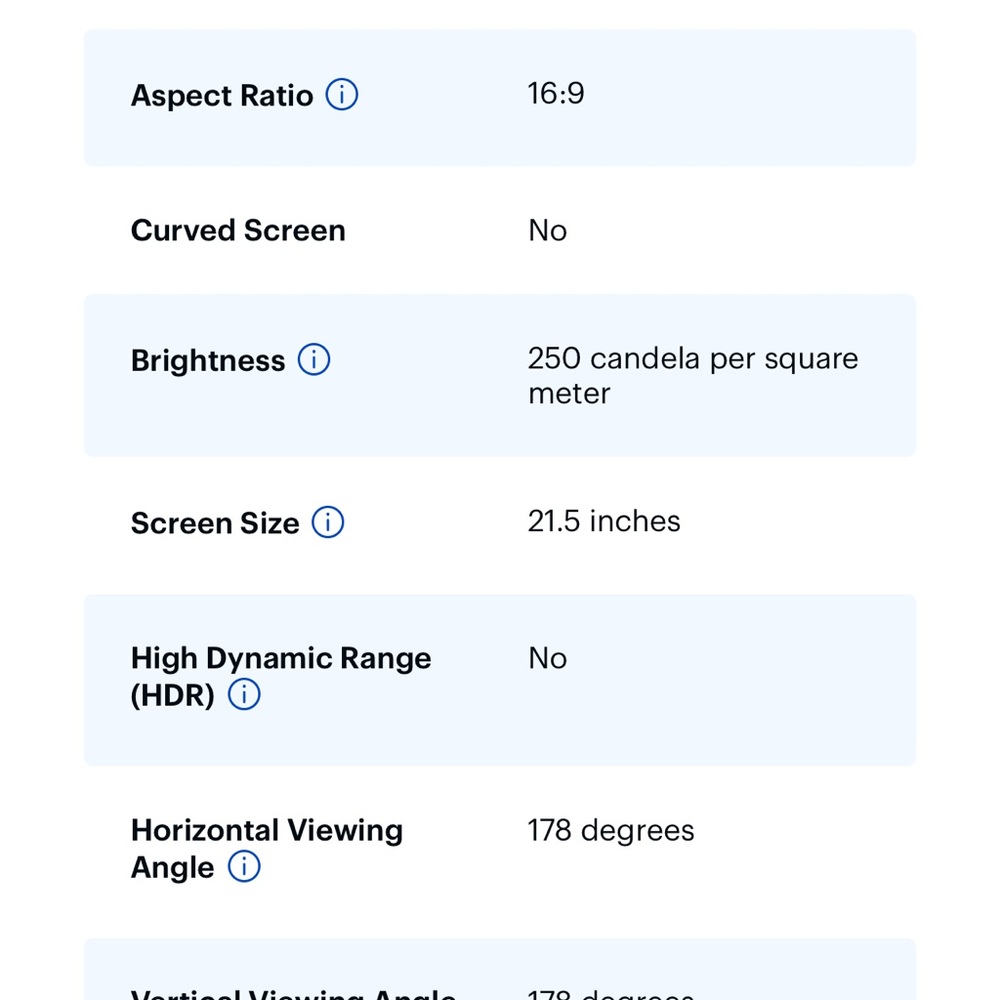Open the Aspect Ratio info icon

(x=342, y=95)
